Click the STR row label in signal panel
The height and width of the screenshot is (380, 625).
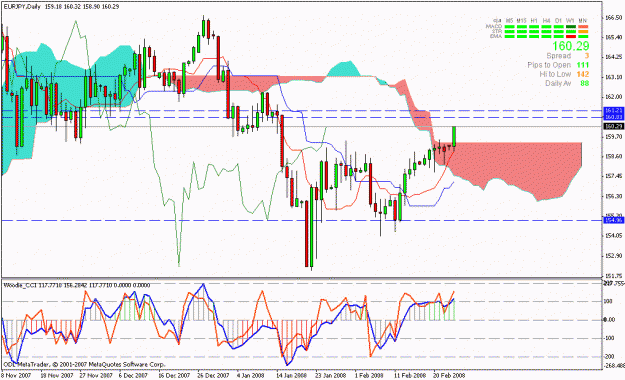coord(497,32)
